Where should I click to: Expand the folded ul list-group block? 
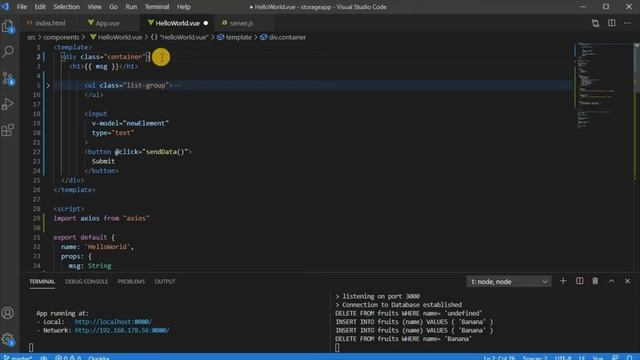[x=48, y=85]
